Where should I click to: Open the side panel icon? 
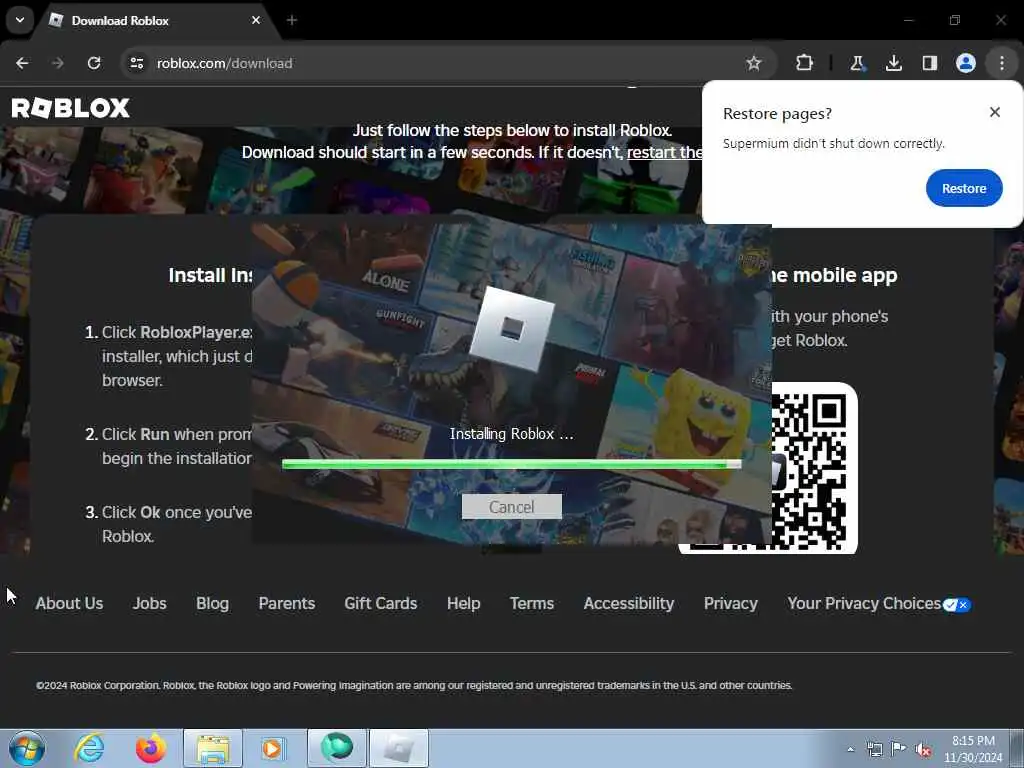click(x=929, y=63)
